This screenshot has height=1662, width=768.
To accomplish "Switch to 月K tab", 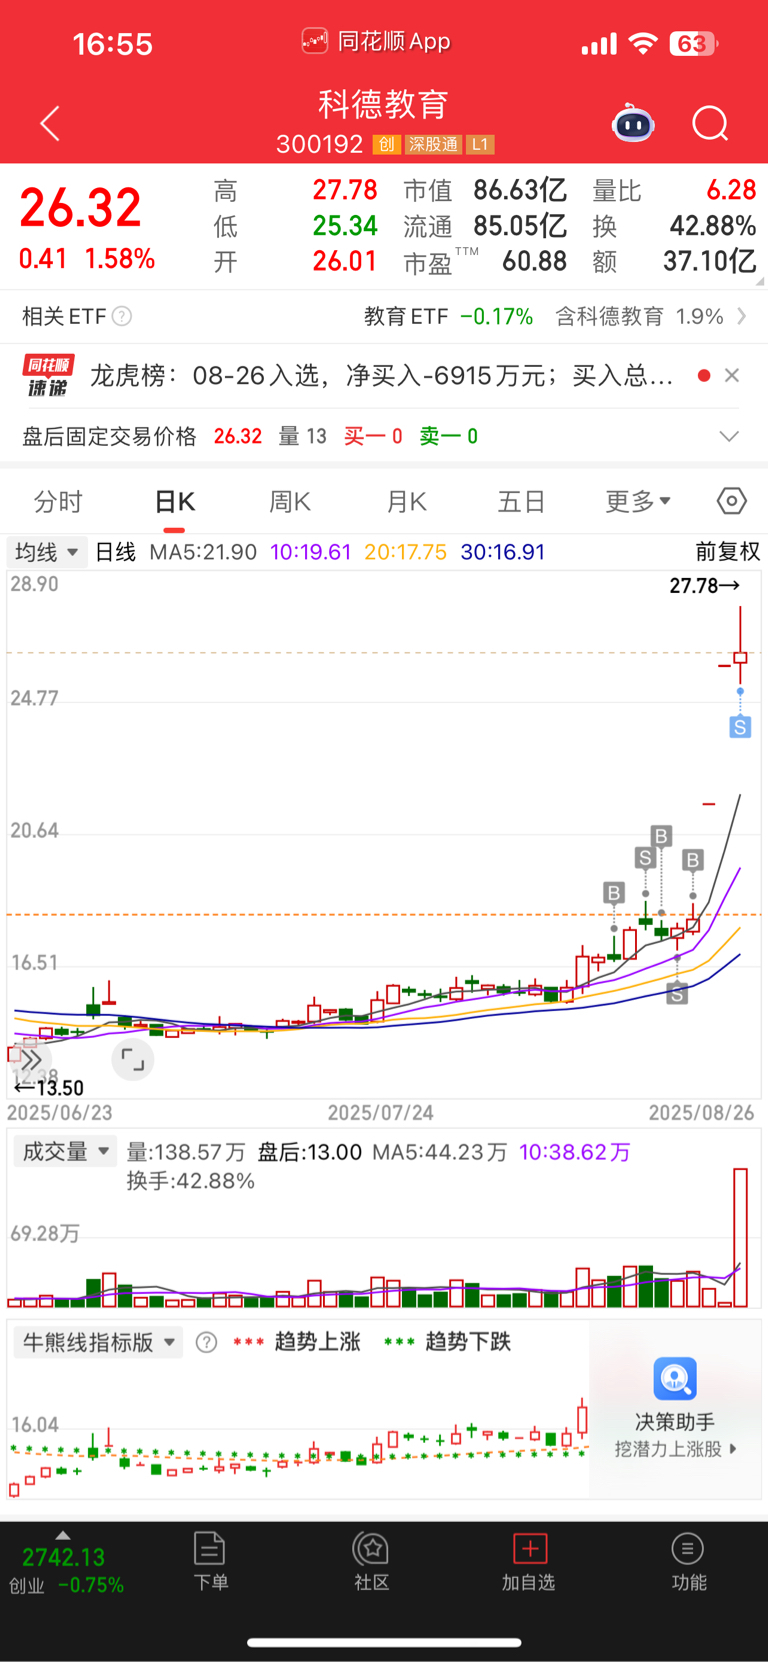I will point(407,501).
